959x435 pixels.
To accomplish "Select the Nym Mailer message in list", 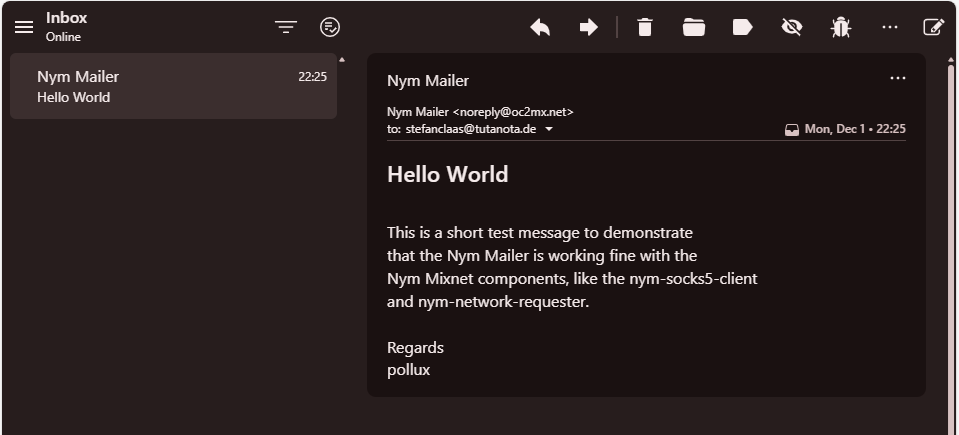I will [x=173, y=86].
